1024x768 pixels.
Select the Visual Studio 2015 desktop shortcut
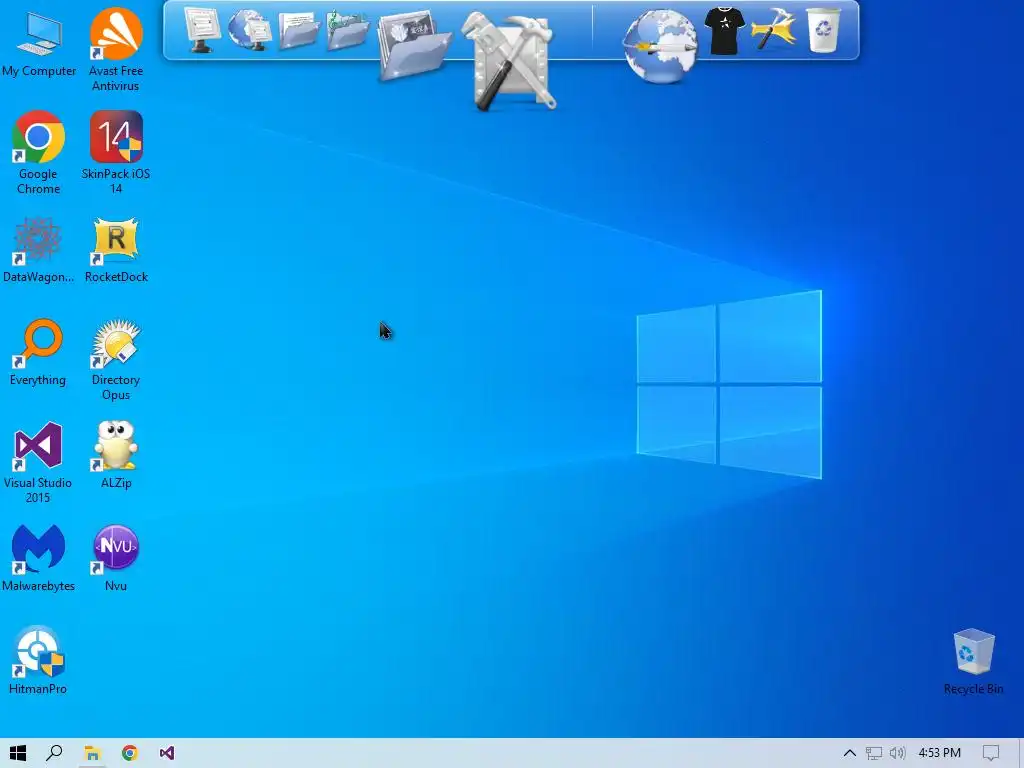38,462
